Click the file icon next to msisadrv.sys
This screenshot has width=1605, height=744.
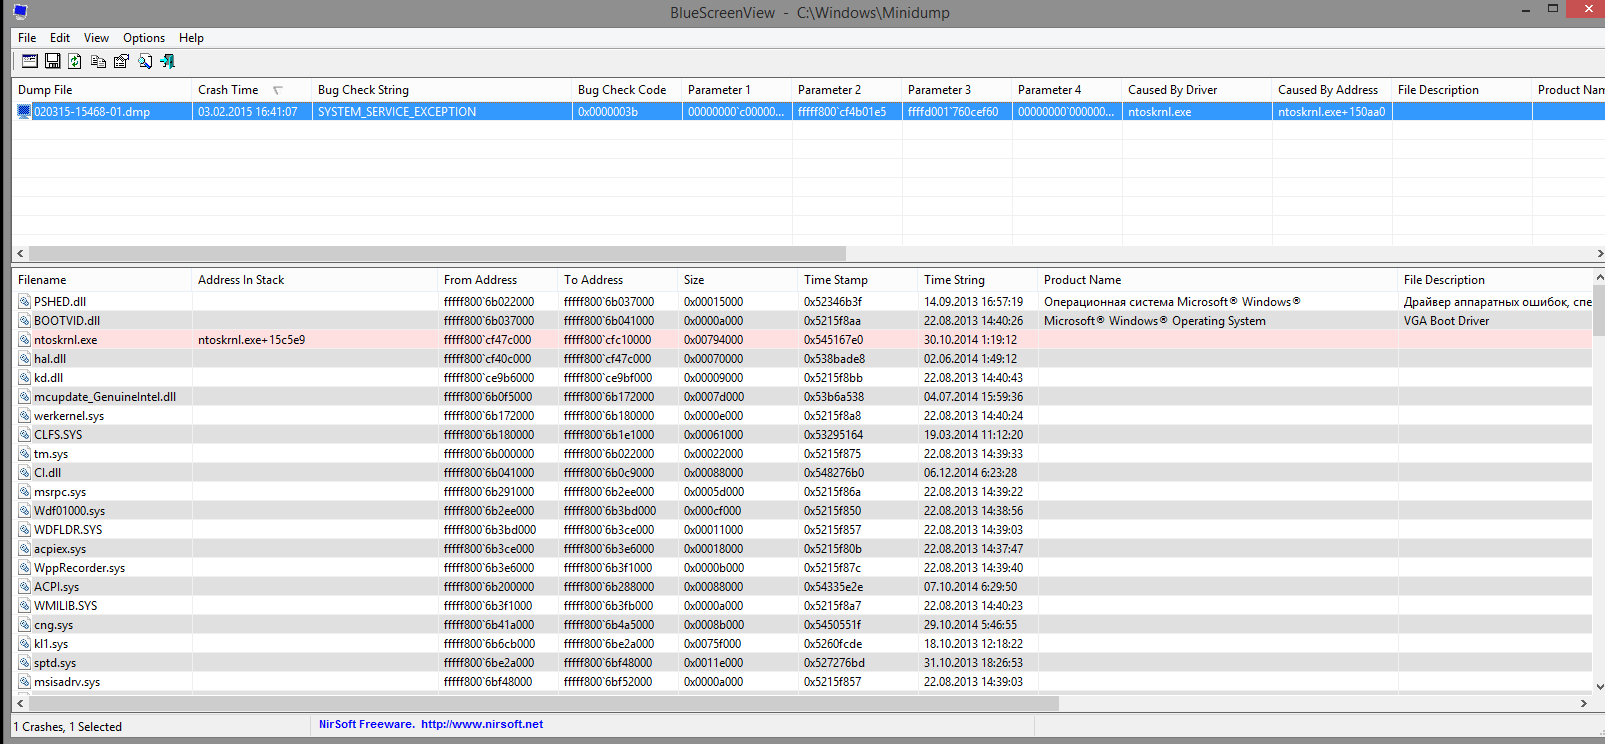click(x=24, y=682)
